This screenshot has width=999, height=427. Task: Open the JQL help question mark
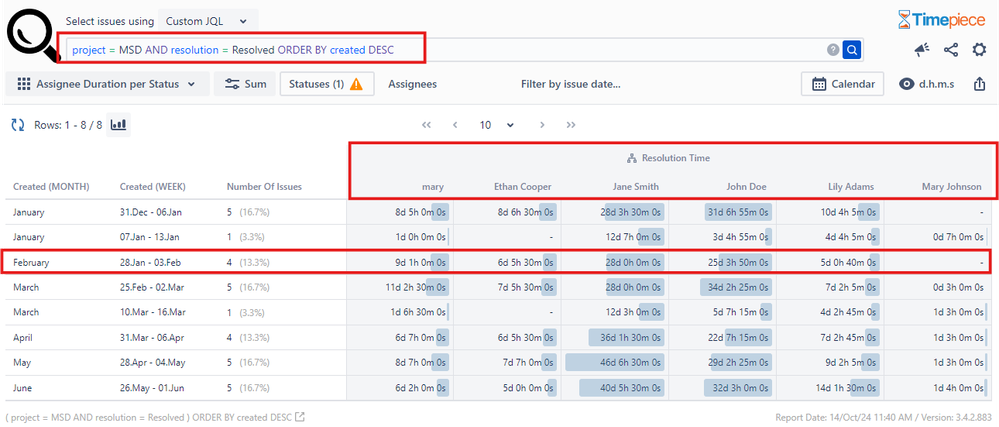(x=833, y=50)
